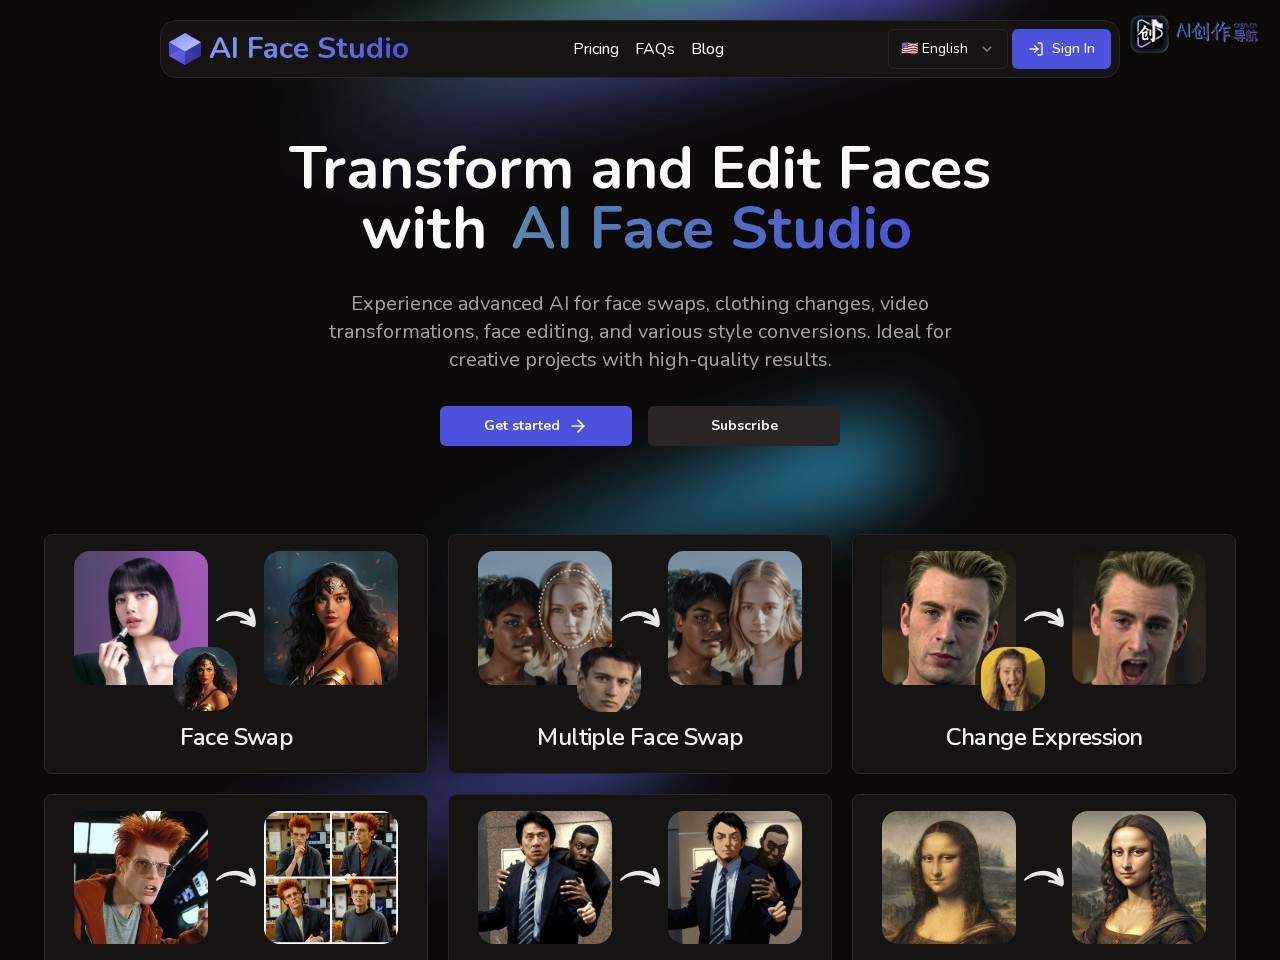Click arrow icon between Mona Lisa images

(1044, 877)
